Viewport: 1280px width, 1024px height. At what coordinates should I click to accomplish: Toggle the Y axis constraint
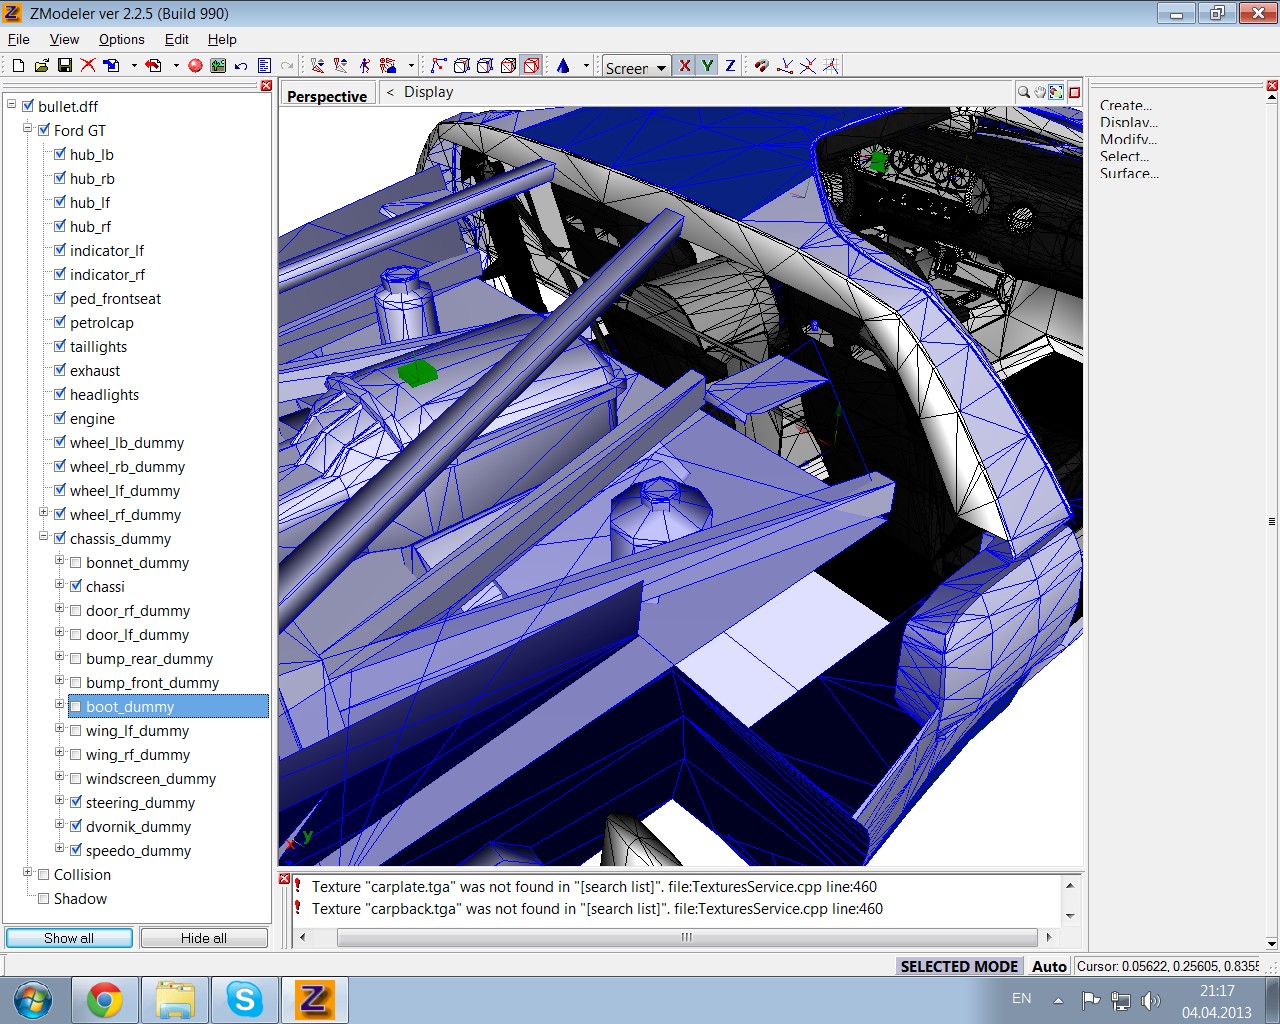tap(708, 66)
